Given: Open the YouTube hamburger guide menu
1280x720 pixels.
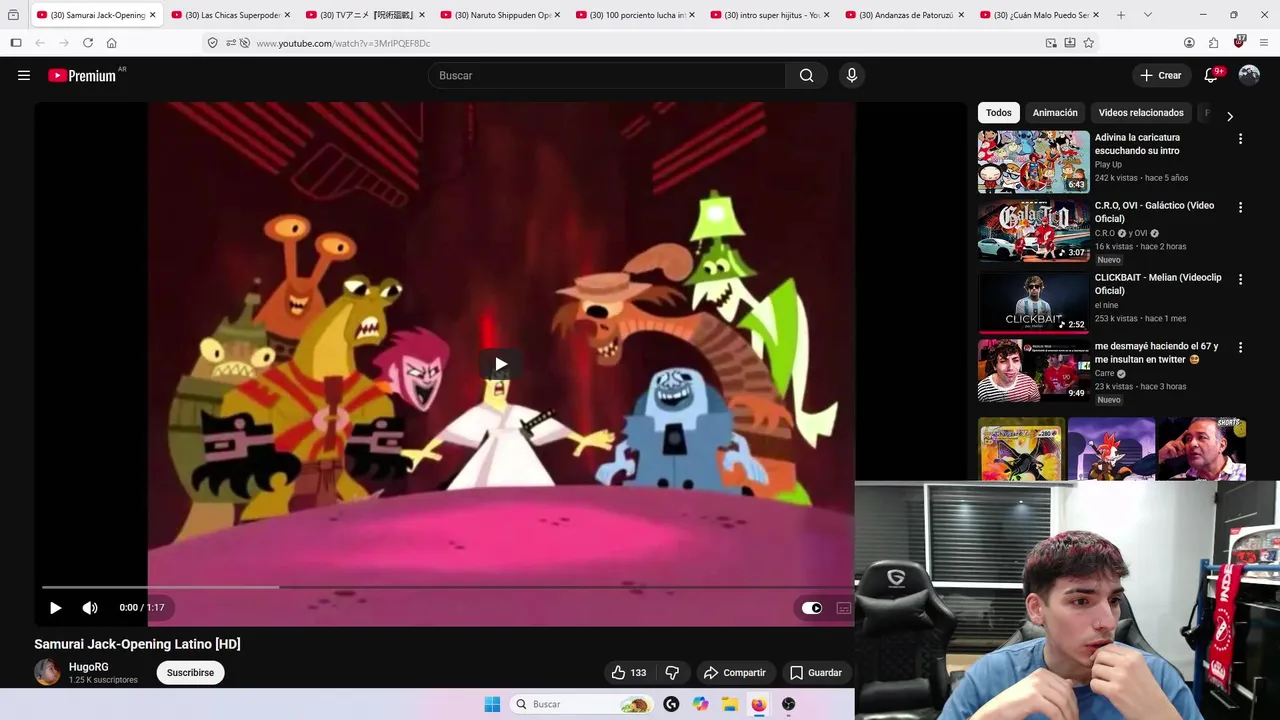Looking at the screenshot, I should point(24,75).
